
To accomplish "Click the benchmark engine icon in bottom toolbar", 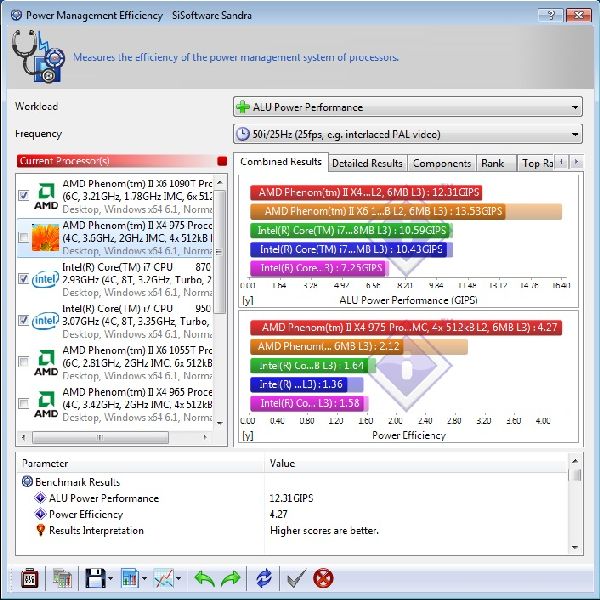I will (30, 578).
